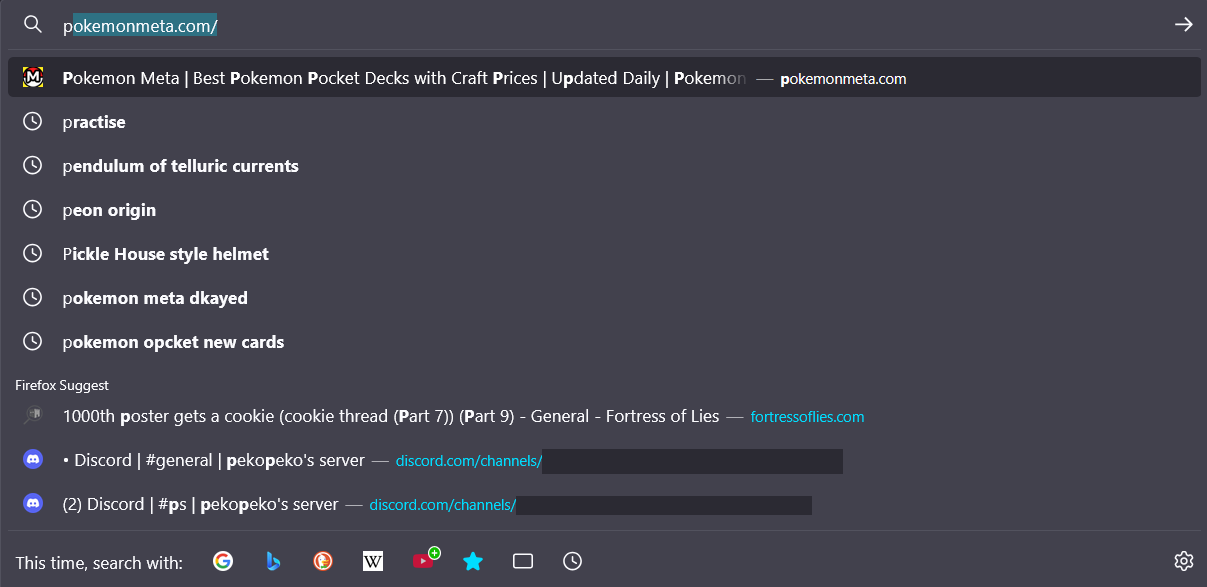Image resolution: width=1207 pixels, height=587 pixels.
Task: Select "pokemon meta dkayed" suggestion
Action: pos(604,298)
